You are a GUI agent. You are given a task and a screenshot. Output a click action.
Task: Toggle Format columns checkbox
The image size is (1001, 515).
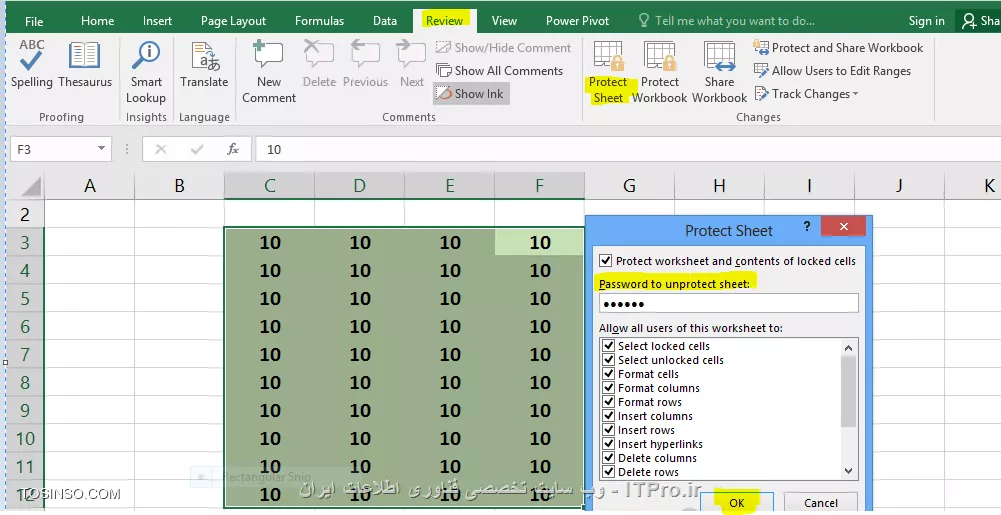coord(608,387)
